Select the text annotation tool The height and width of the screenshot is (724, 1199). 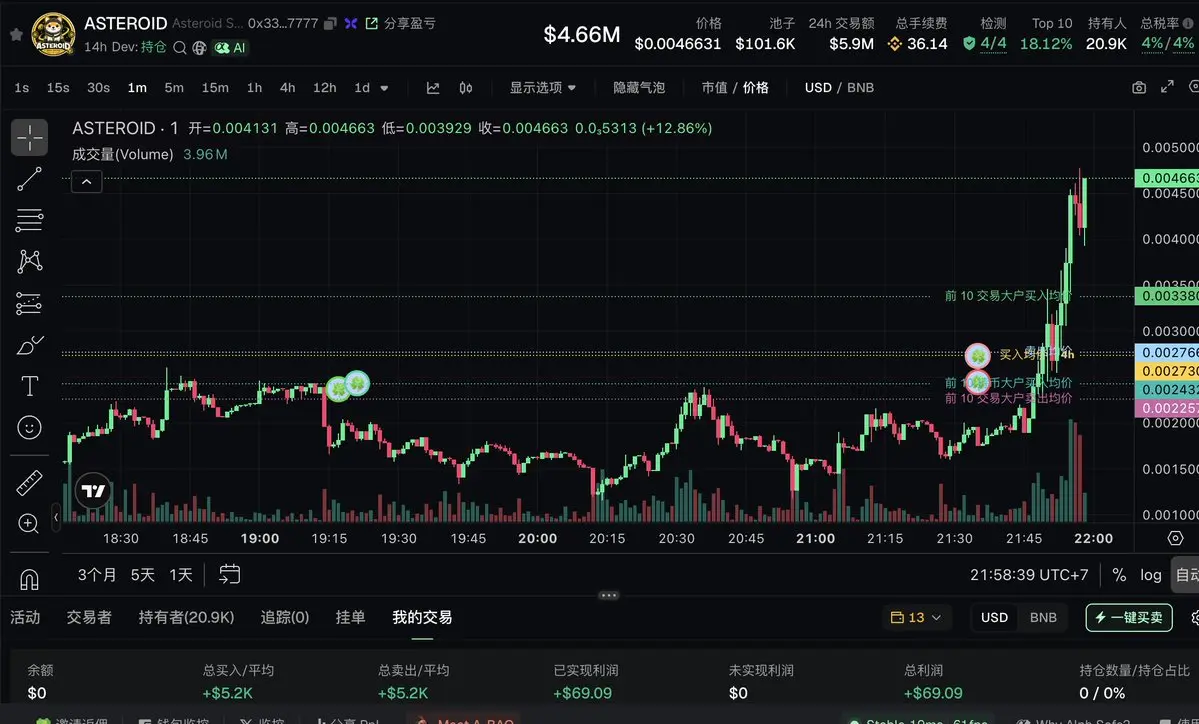click(30, 386)
